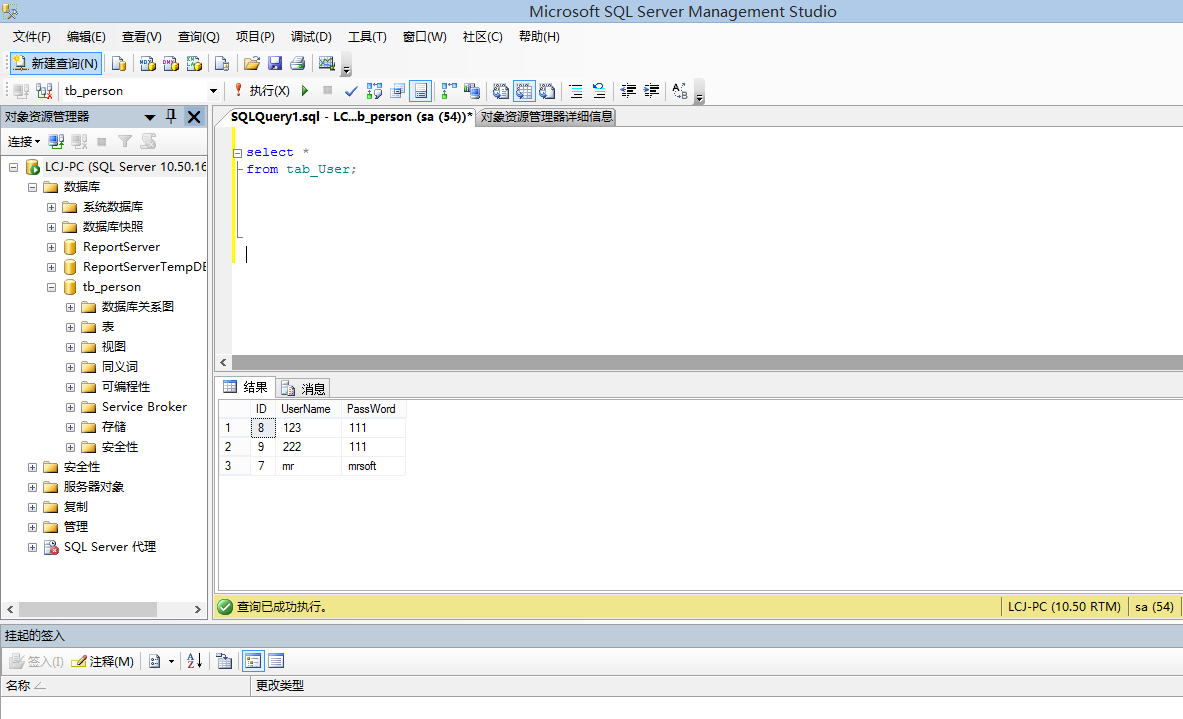Increase the indent of the query
Image resolution: width=1183 pixels, height=719 pixels.
[x=651, y=91]
